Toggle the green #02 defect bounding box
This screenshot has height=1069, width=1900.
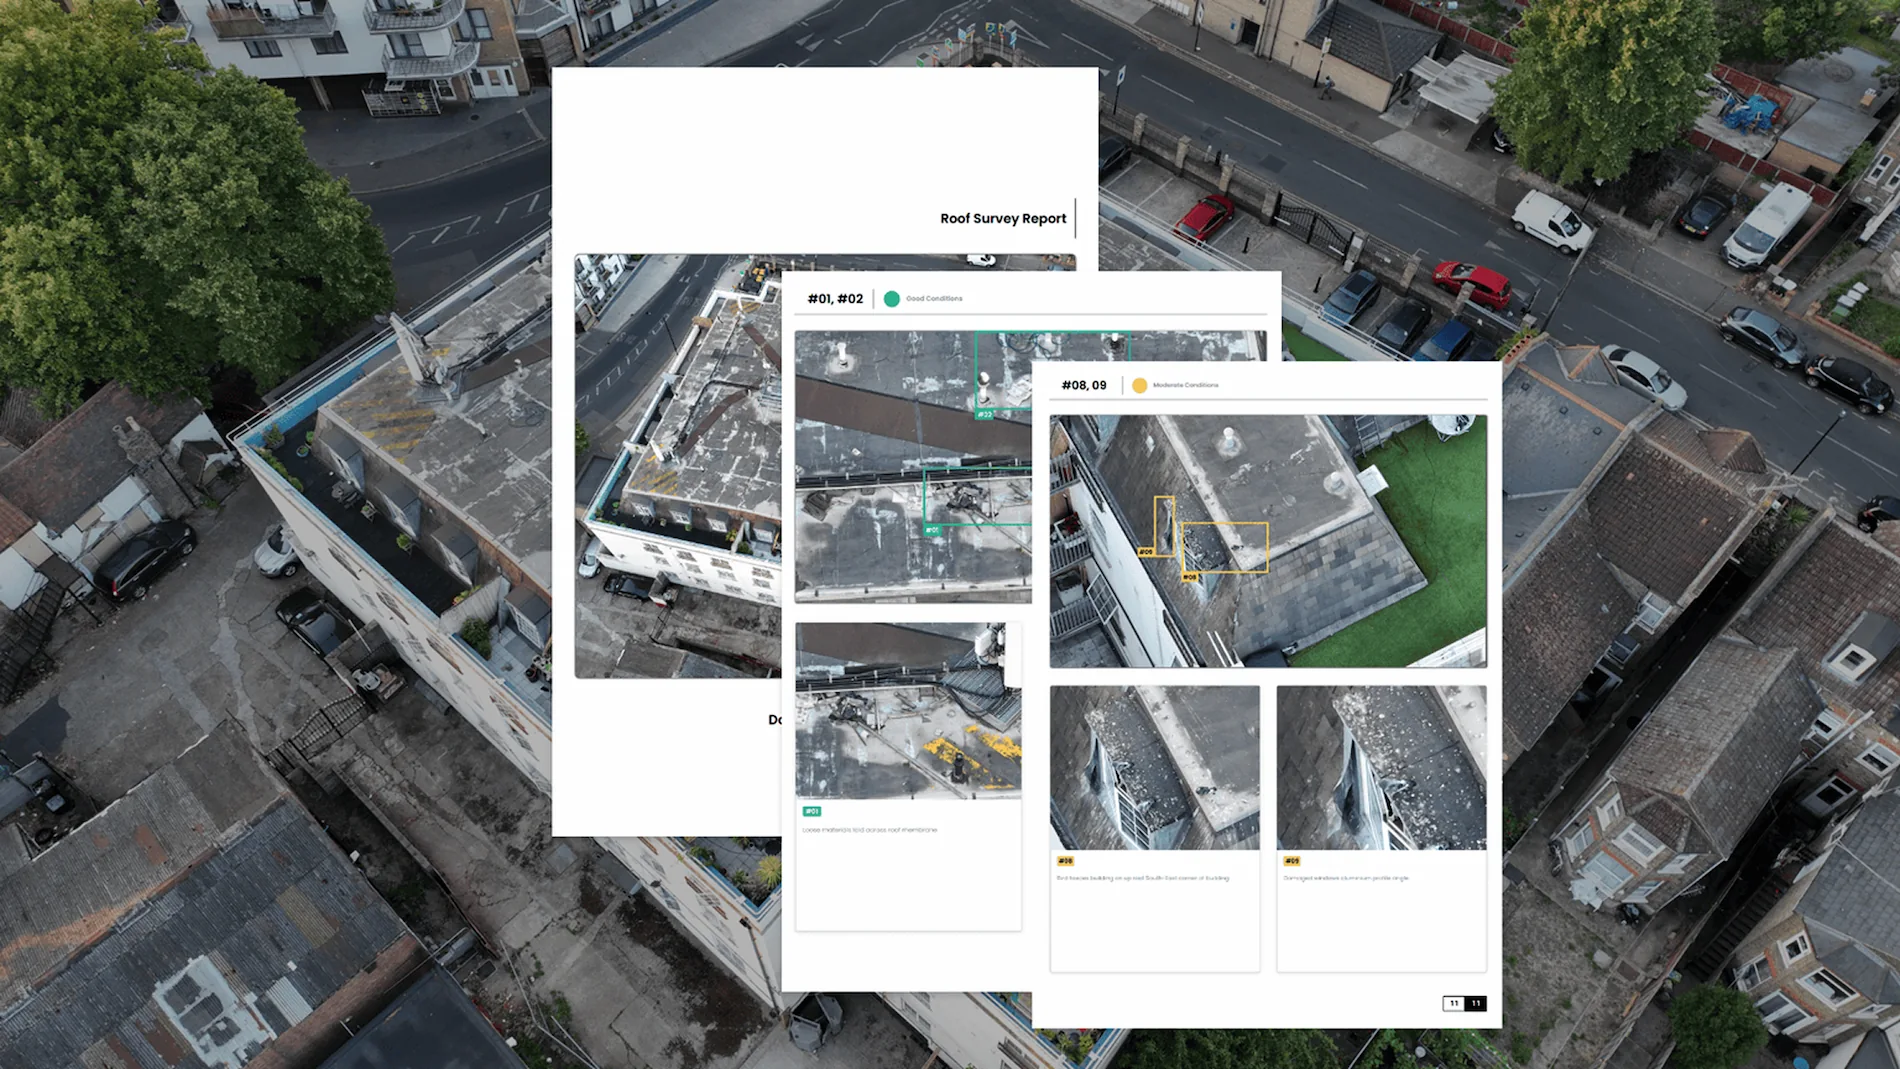point(1006,369)
